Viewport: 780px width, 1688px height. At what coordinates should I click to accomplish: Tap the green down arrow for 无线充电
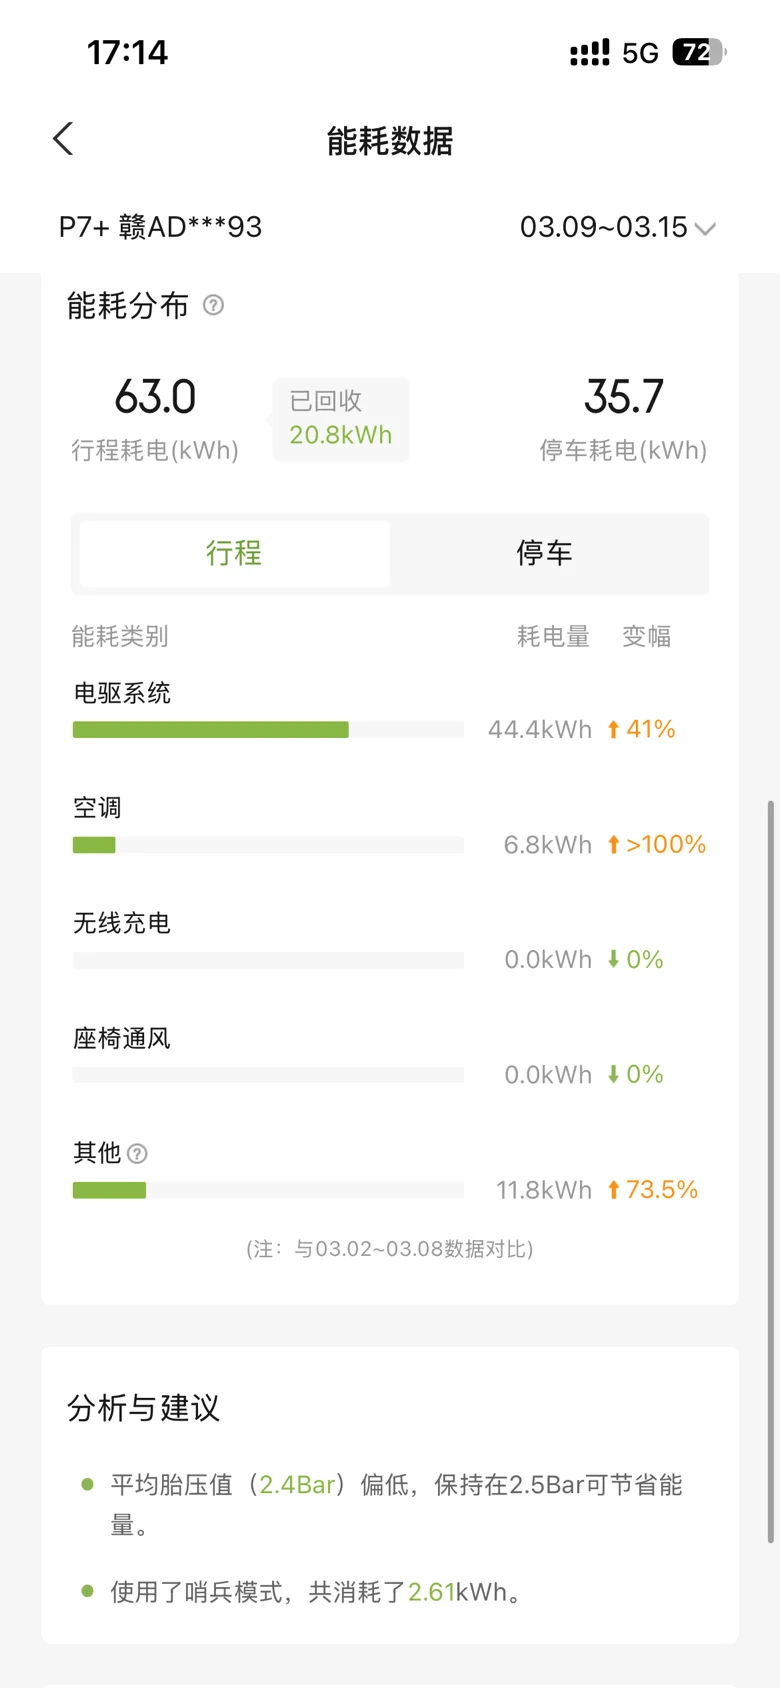pyautogui.click(x=613, y=960)
